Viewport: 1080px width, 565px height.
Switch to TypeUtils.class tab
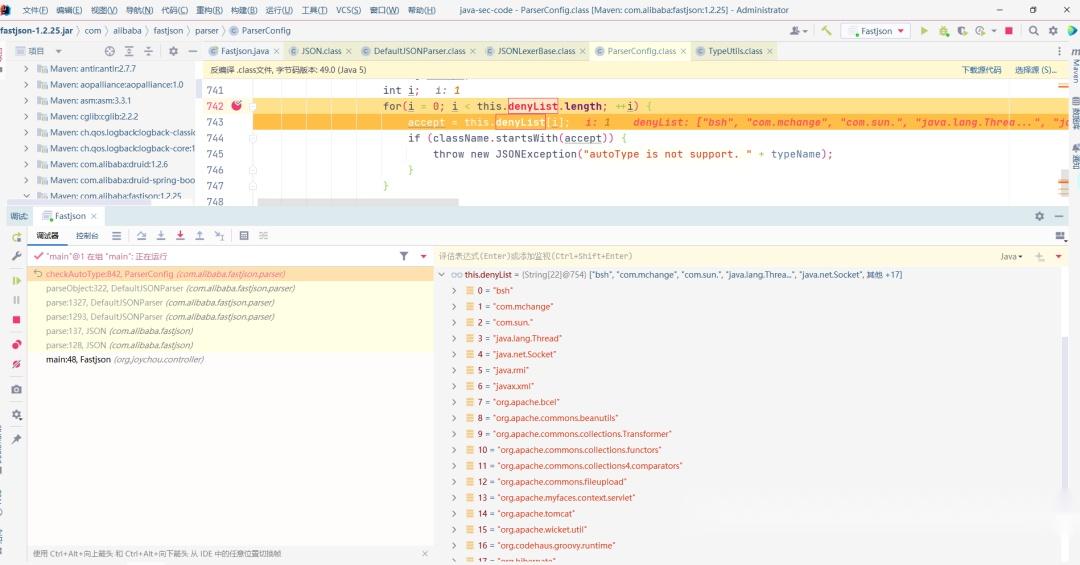coord(735,51)
